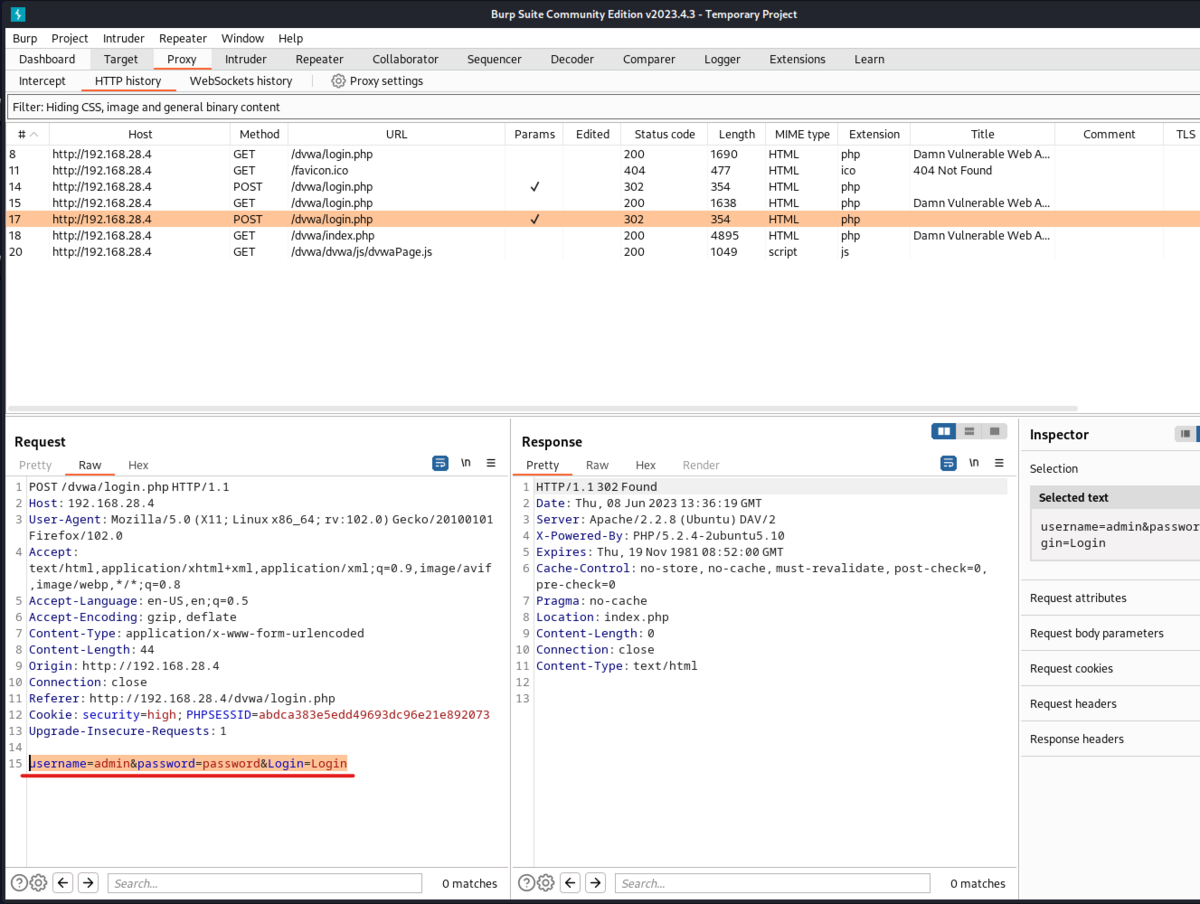Open Response search help icon

(x=527, y=882)
